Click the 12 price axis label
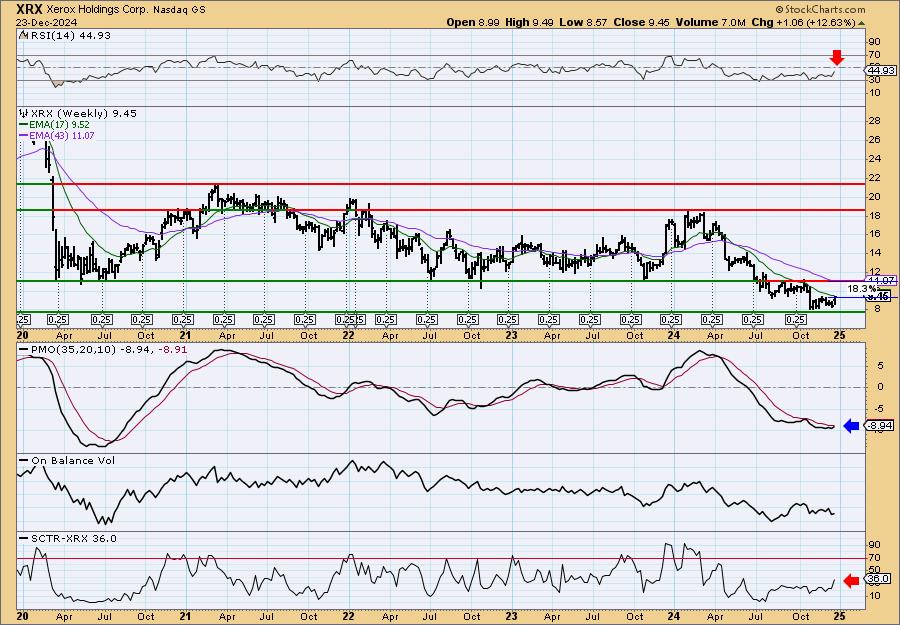 (x=874, y=271)
